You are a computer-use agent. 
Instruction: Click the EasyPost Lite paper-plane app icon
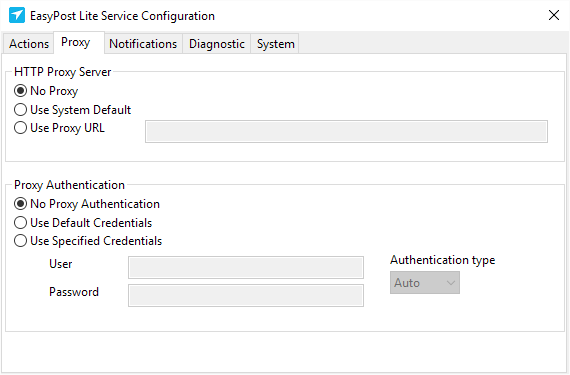tap(17, 15)
